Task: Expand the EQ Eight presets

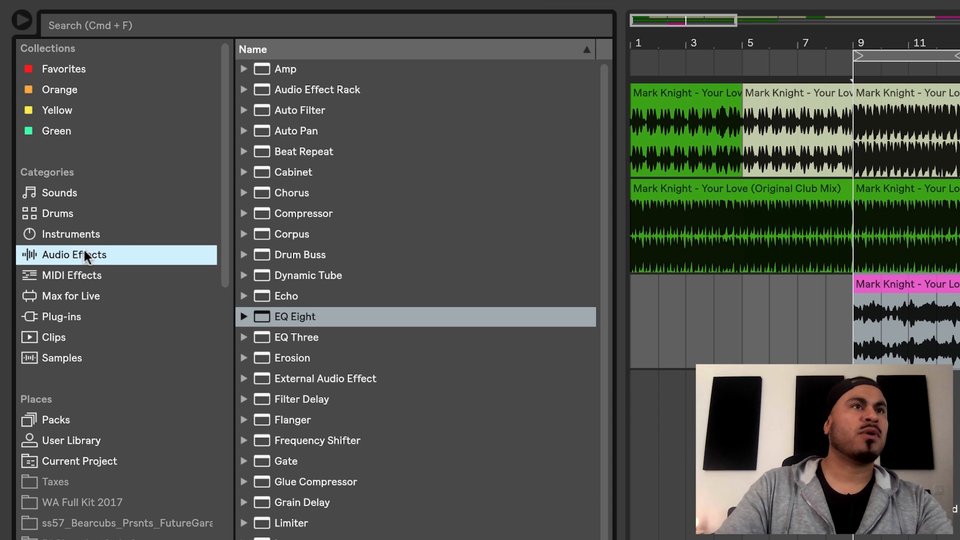Action: click(x=244, y=317)
